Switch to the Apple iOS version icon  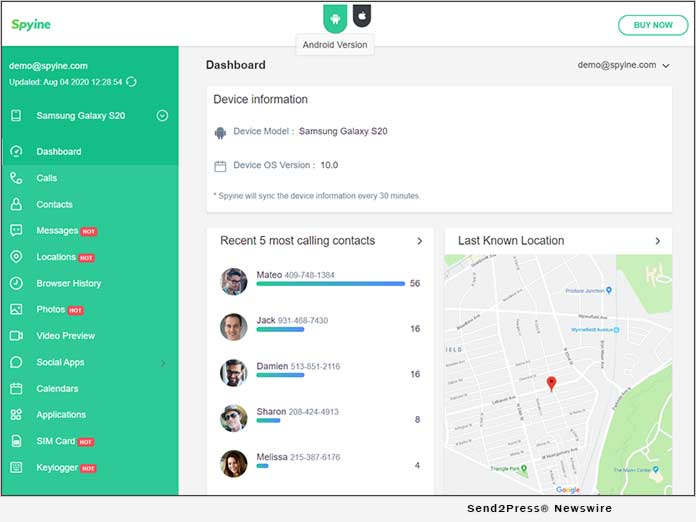(x=362, y=16)
